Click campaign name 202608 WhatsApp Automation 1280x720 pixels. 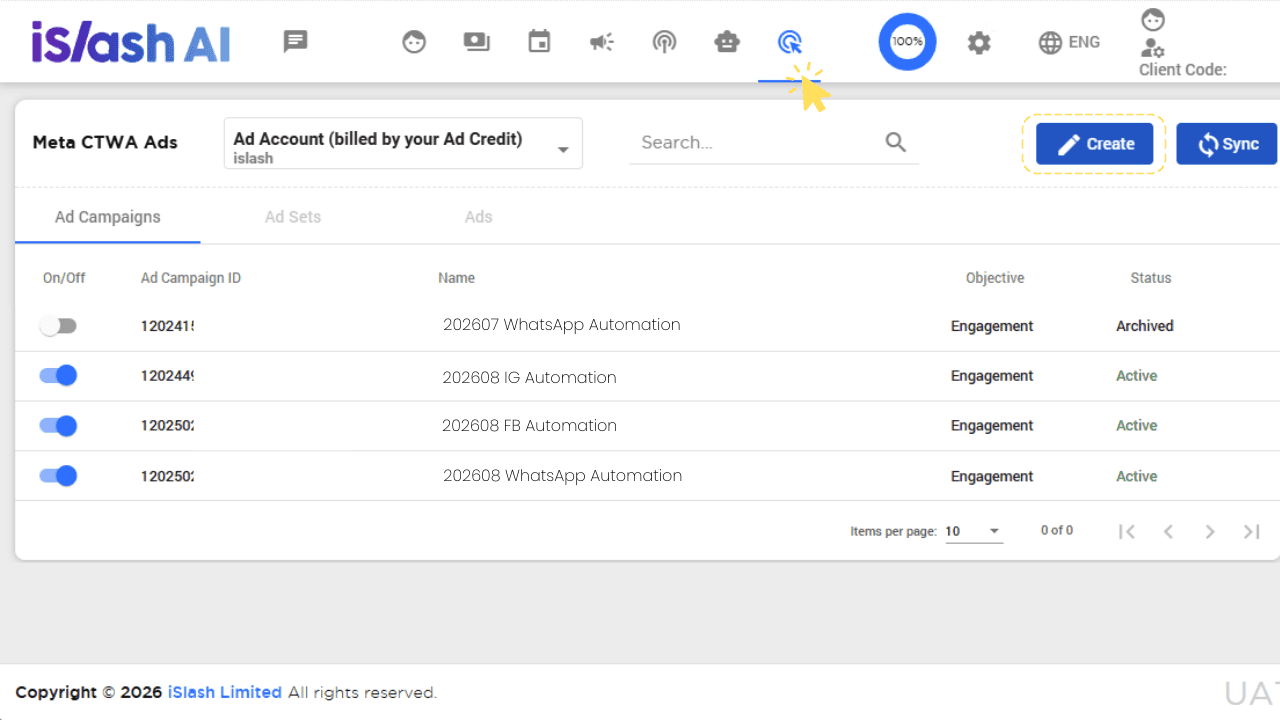pyautogui.click(x=563, y=476)
